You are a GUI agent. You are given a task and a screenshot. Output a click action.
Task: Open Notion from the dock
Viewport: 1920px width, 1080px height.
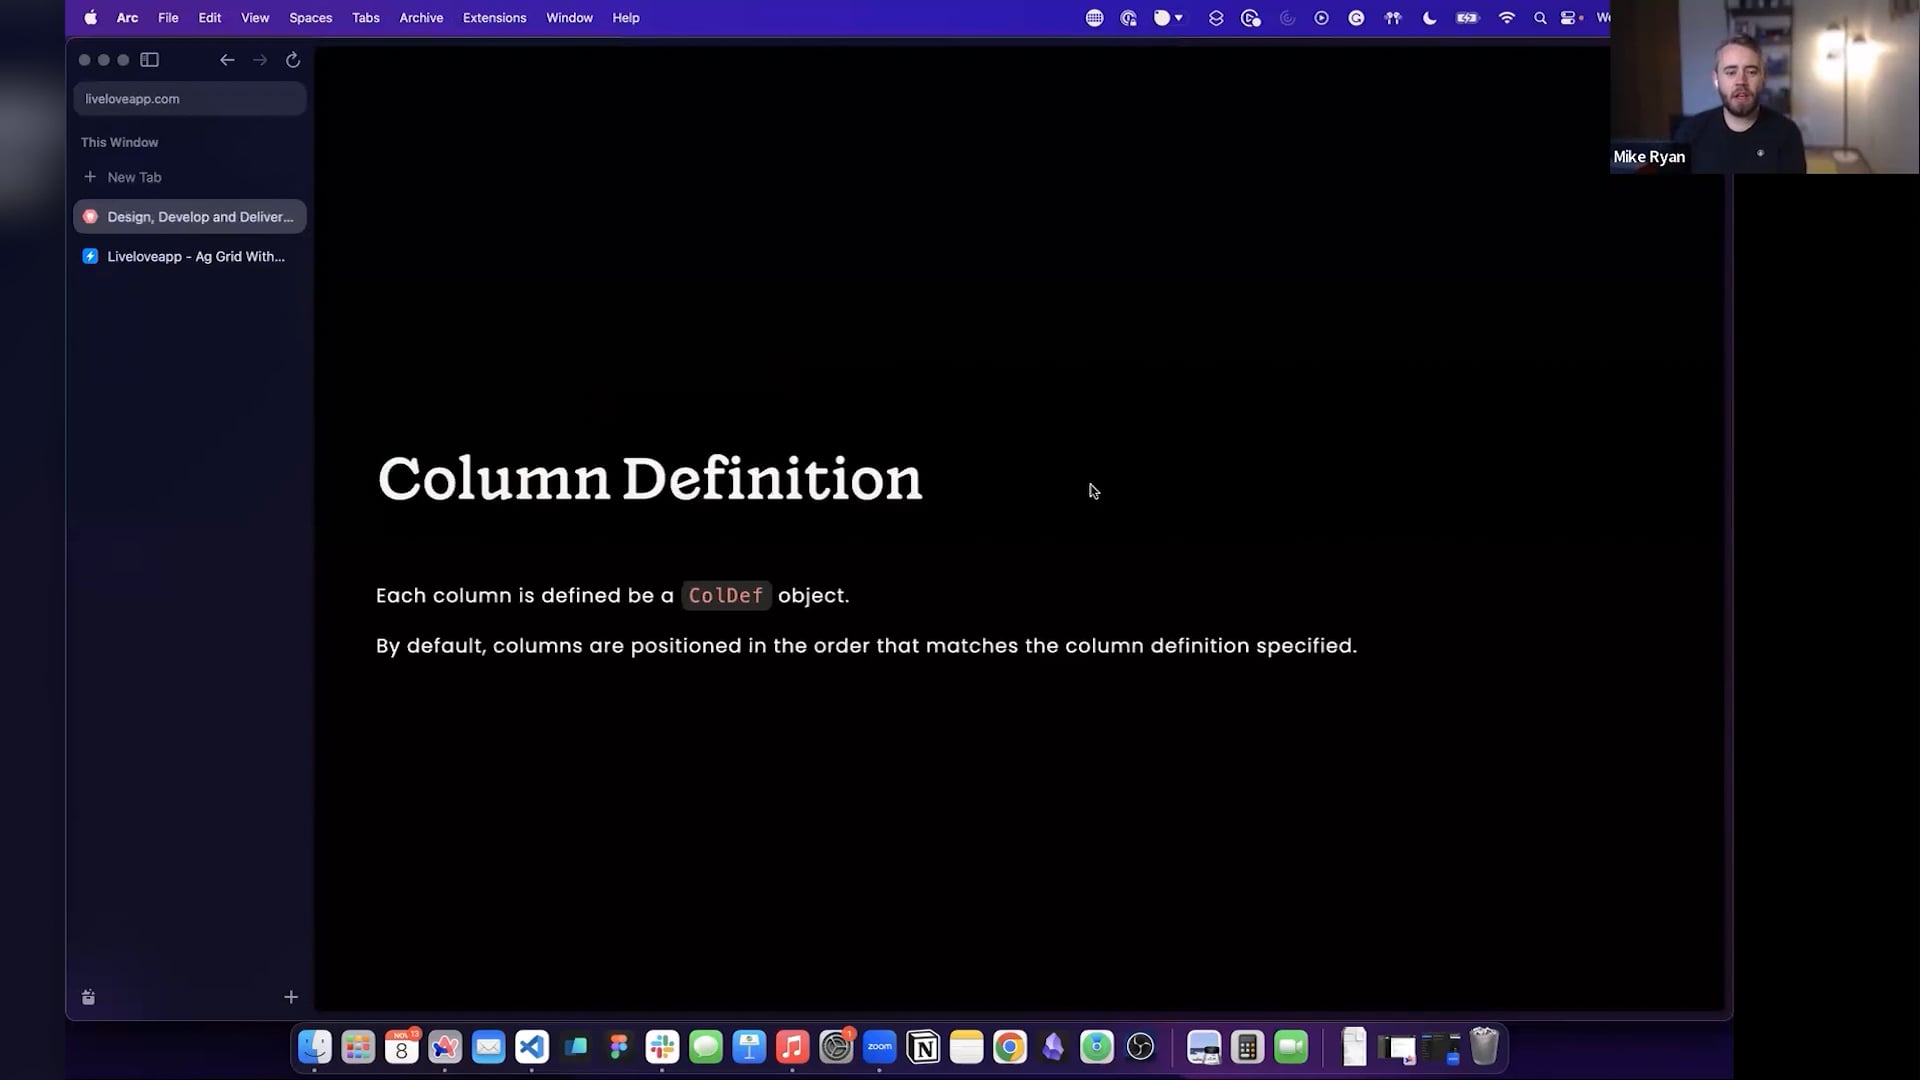[923, 1047]
